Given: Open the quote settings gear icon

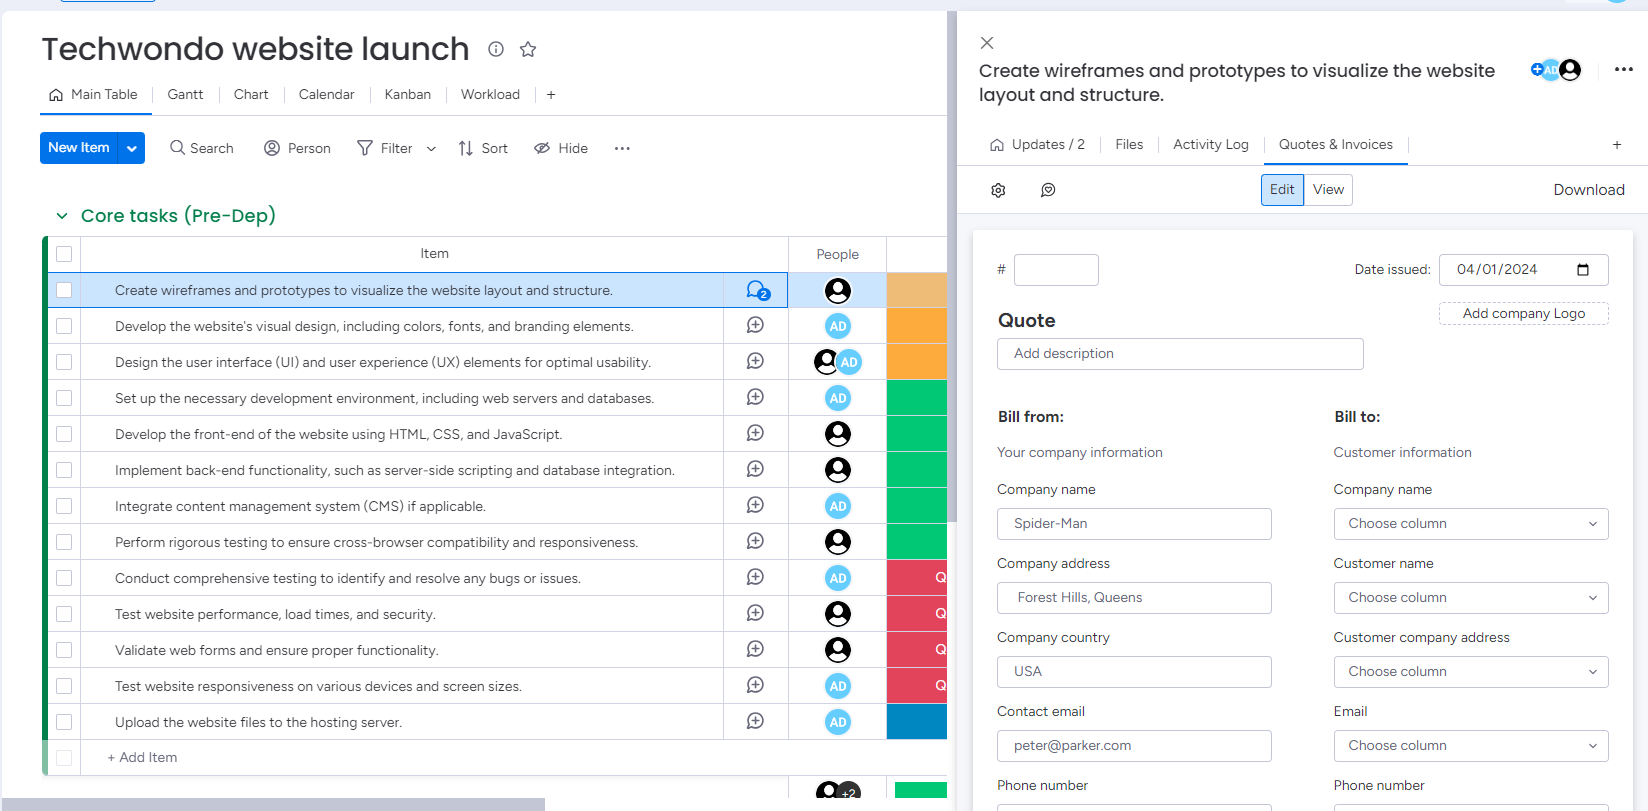Looking at the screenshot, I should (x=998, y=190).
